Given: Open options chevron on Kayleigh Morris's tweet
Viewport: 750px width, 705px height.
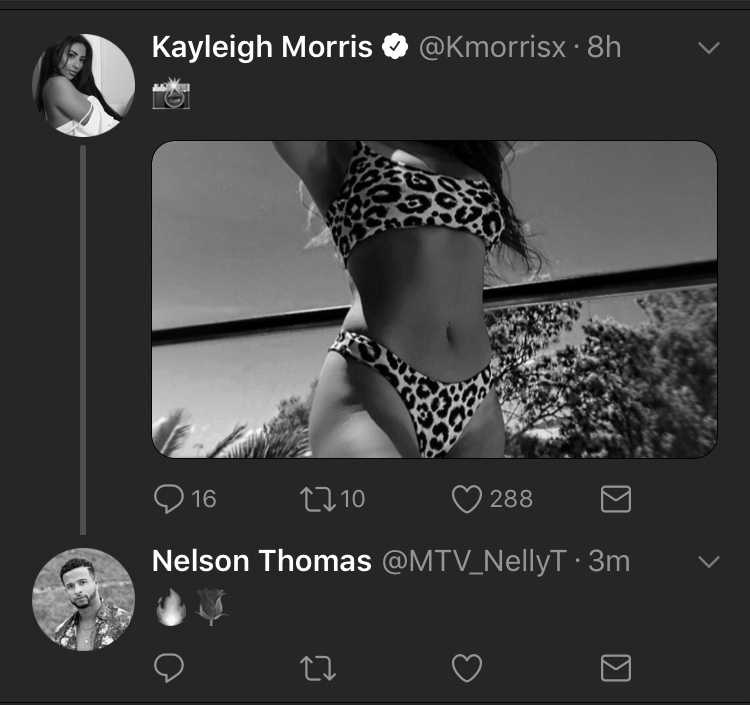Looking at the screenshot, I should [708, 48].
